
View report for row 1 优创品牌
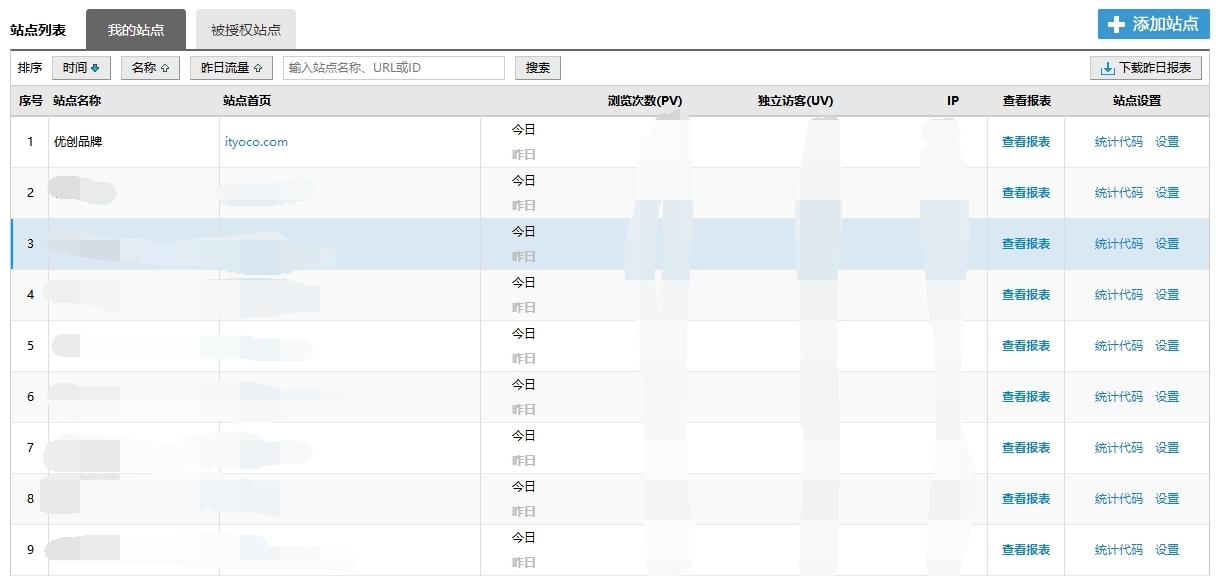pyautogui.click(x=1026, y=142)
